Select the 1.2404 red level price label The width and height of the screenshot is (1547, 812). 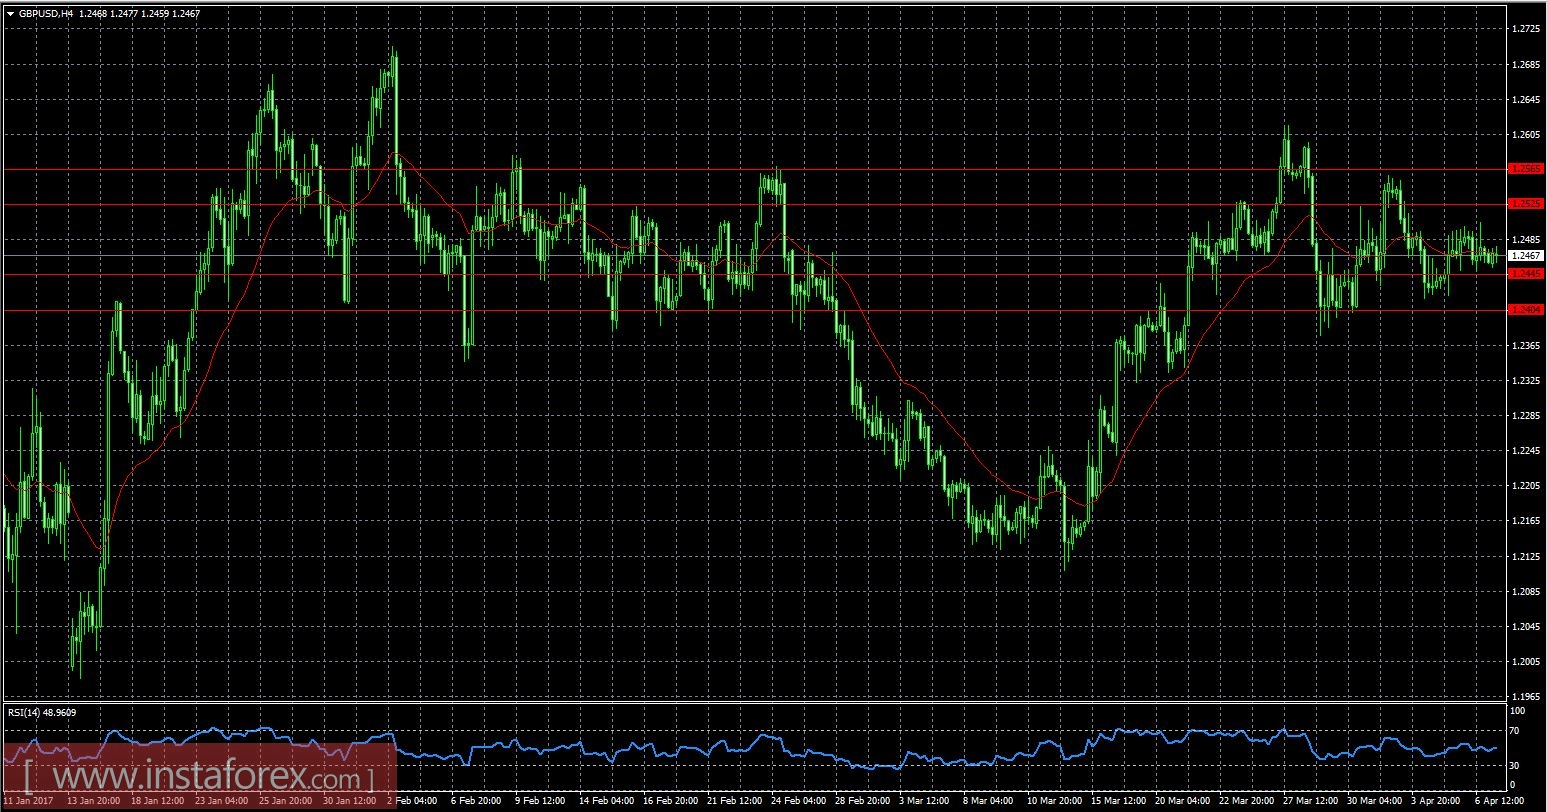pyautogui.click(x=1527, y=310)
